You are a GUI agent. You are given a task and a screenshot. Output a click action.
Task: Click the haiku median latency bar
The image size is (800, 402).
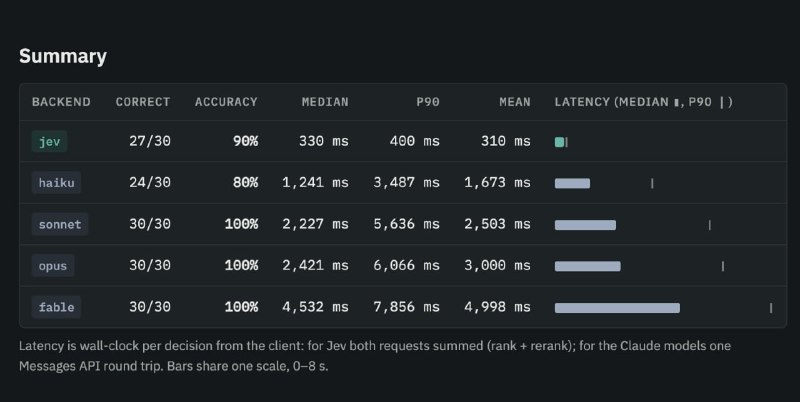[x=572, y=184]
